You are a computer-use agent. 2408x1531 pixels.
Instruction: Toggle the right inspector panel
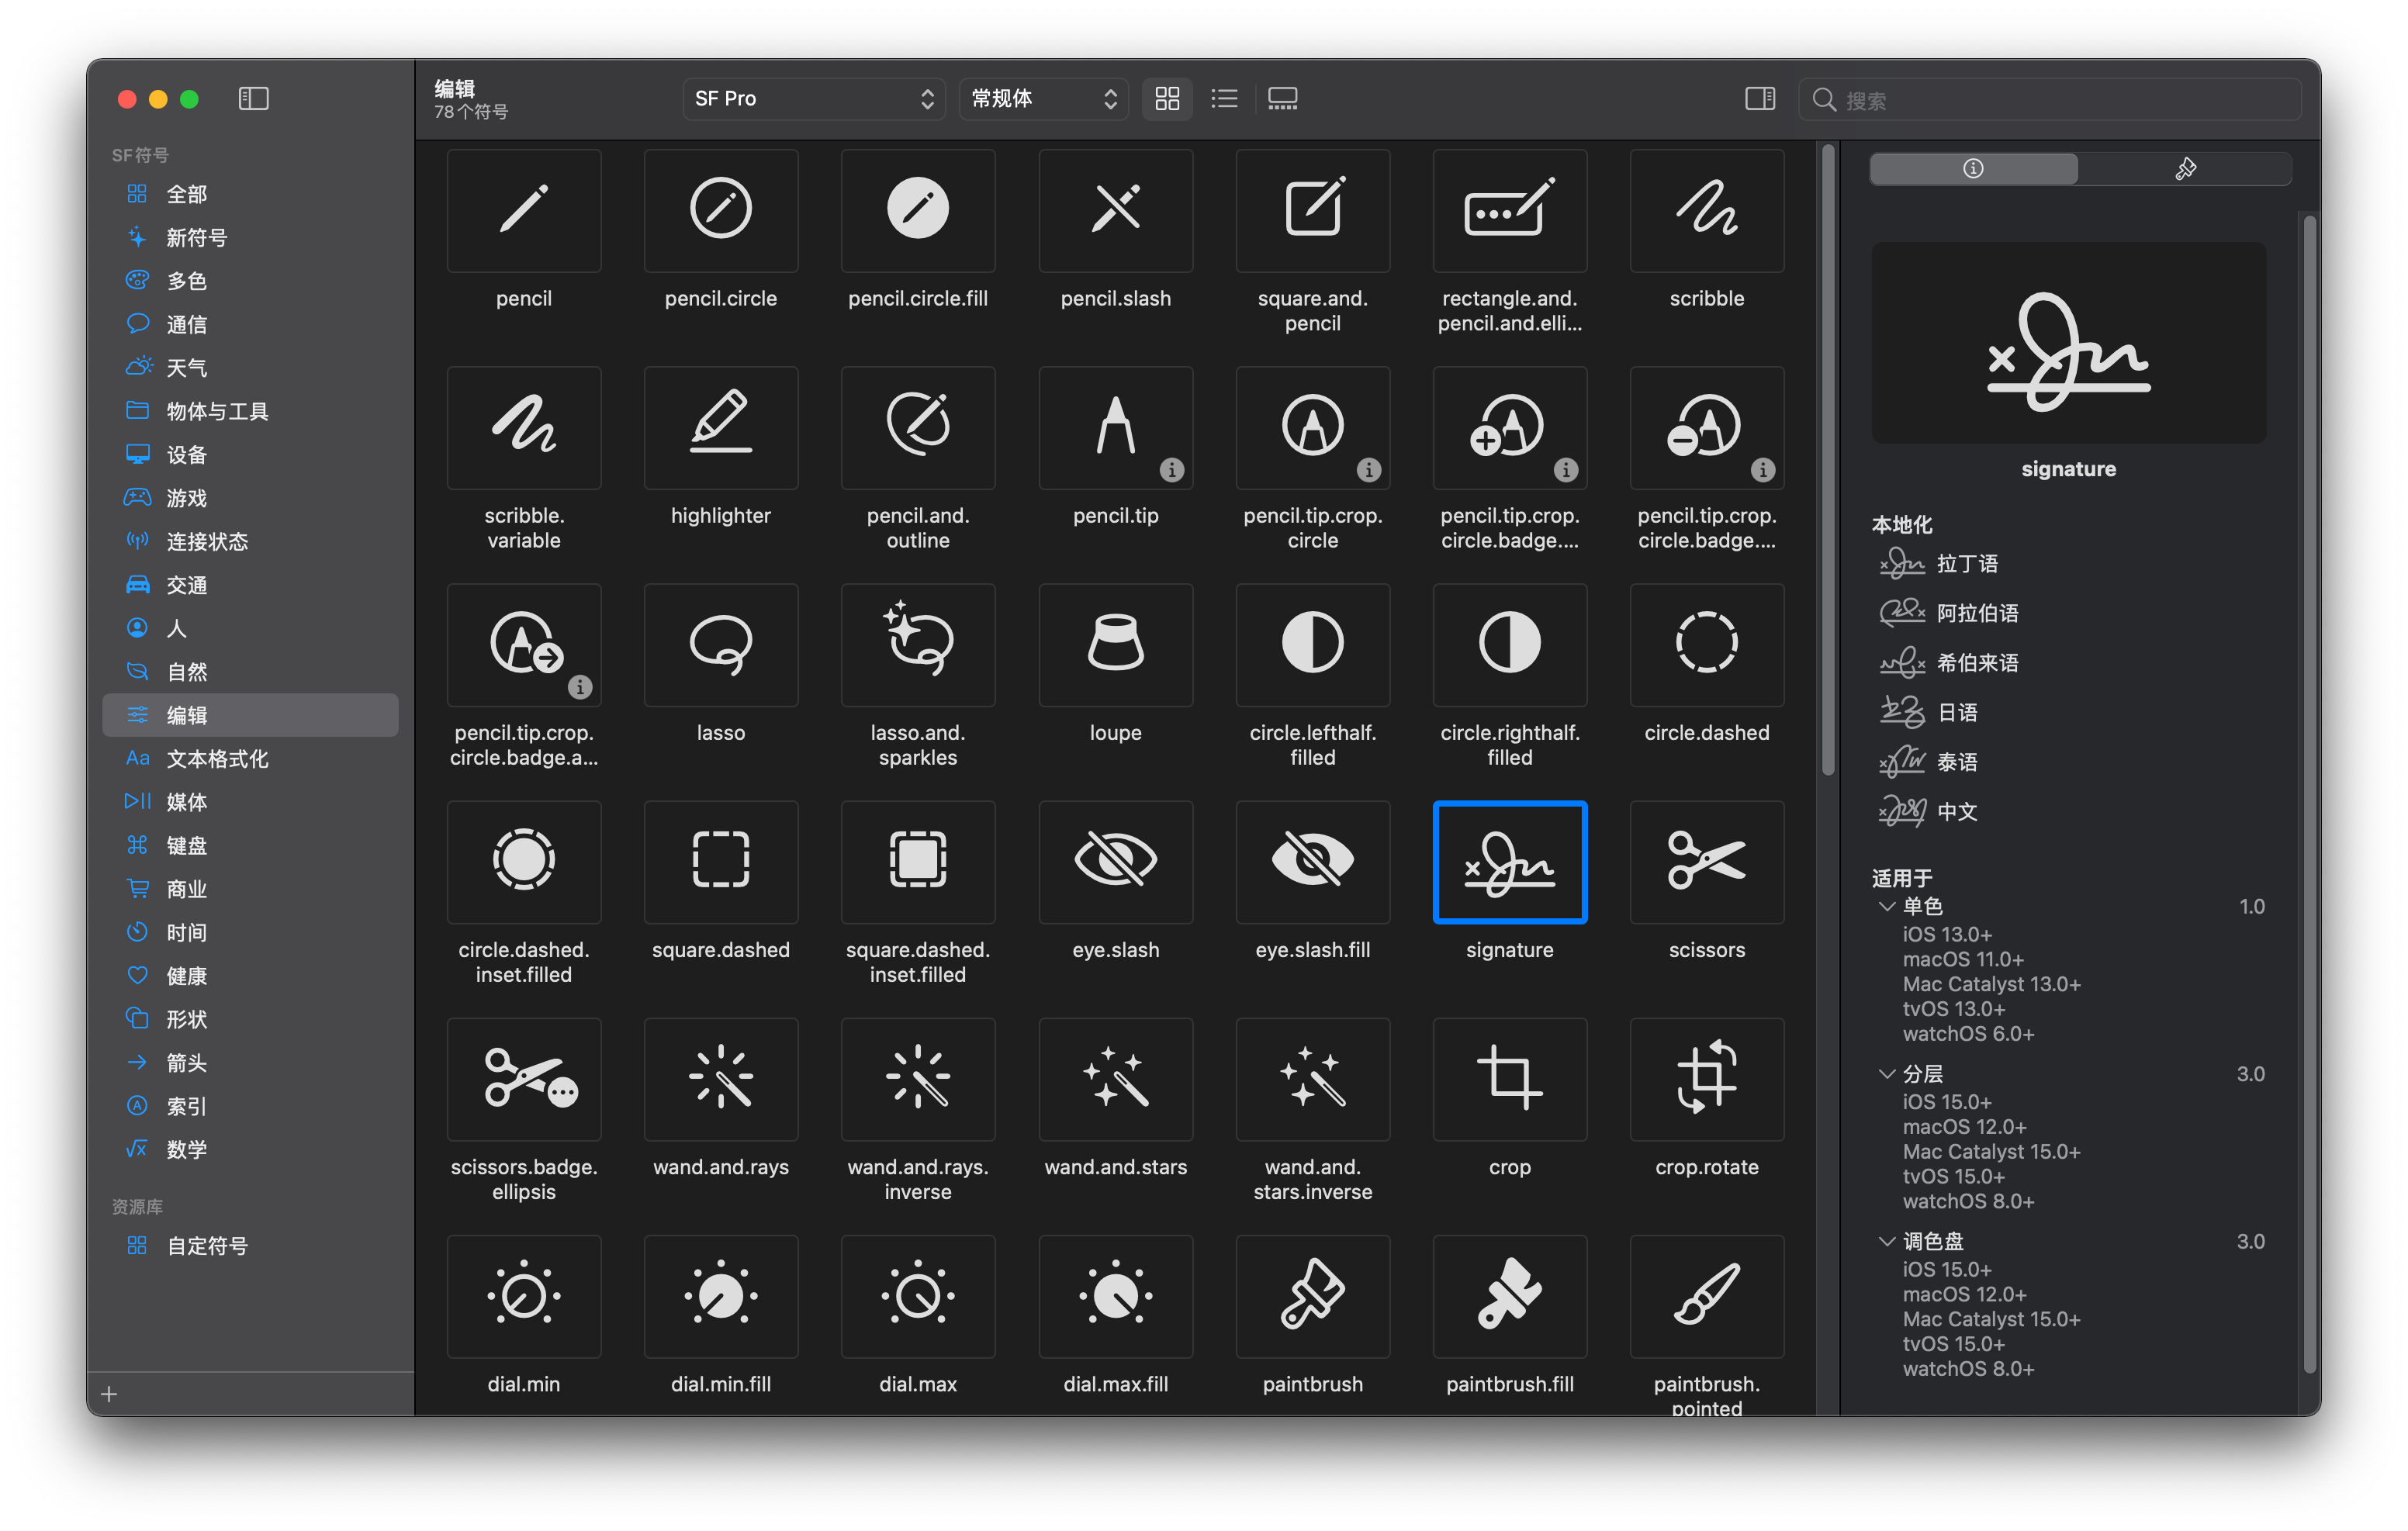pos(1759,98)
